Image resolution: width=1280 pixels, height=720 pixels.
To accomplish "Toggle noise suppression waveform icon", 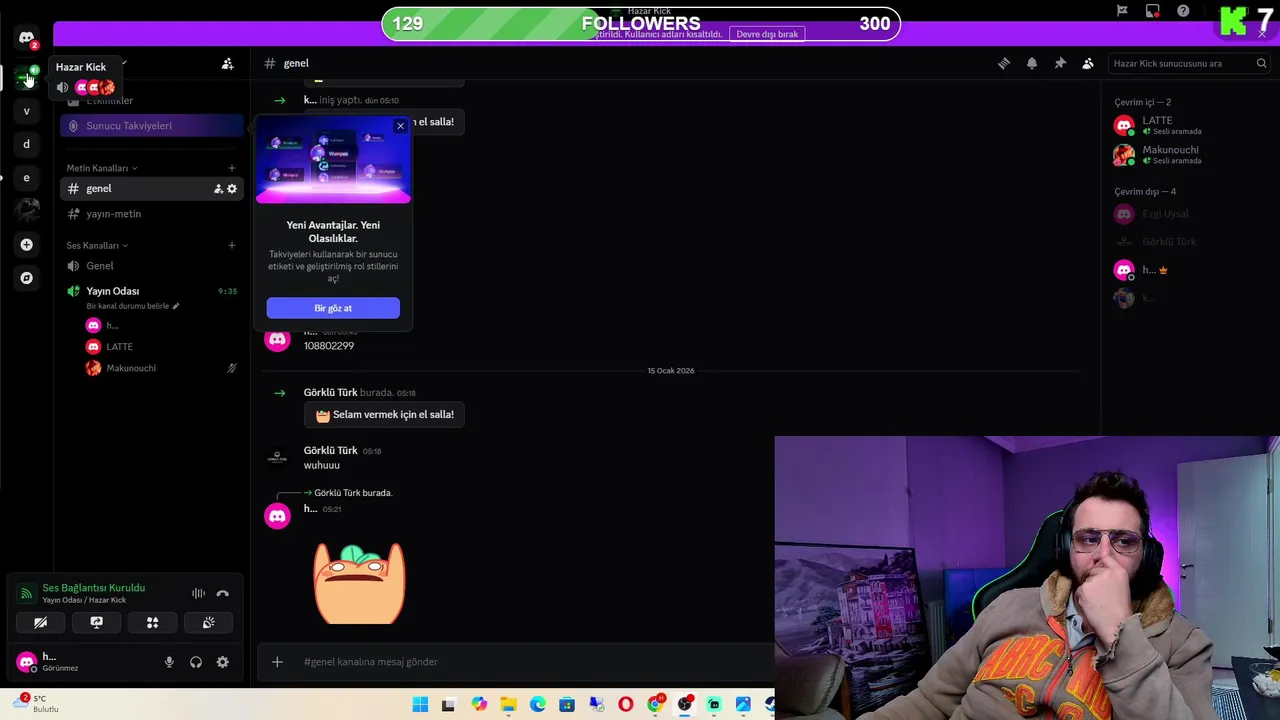I will point(198,594).
